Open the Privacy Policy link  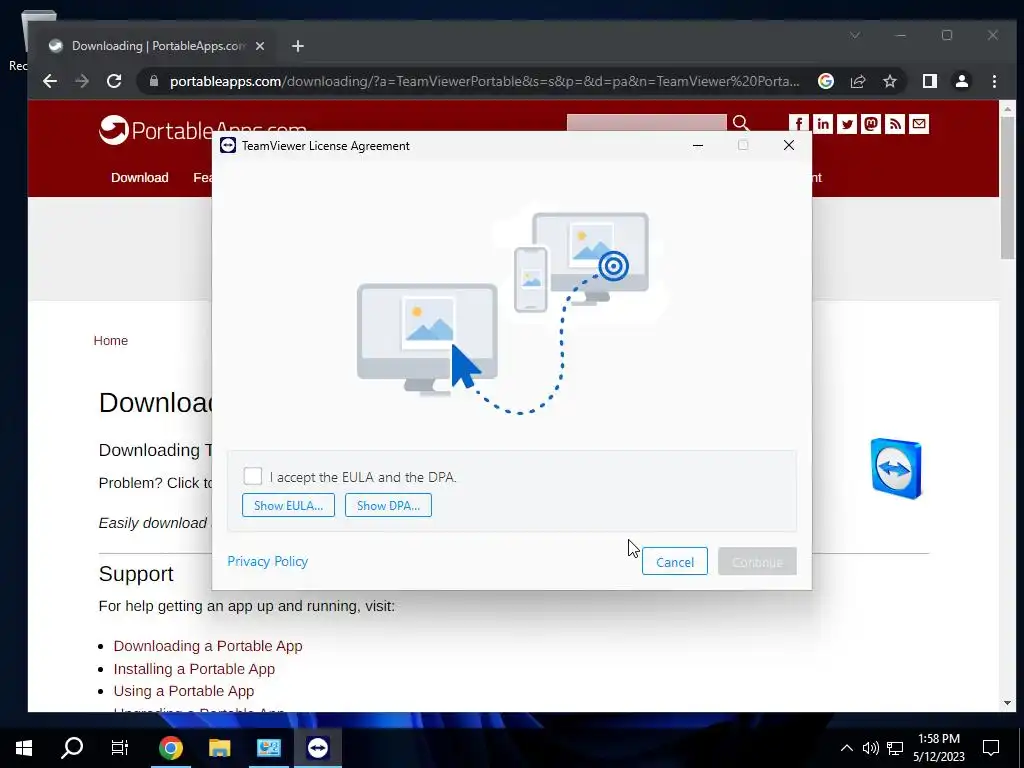[268, 561]
